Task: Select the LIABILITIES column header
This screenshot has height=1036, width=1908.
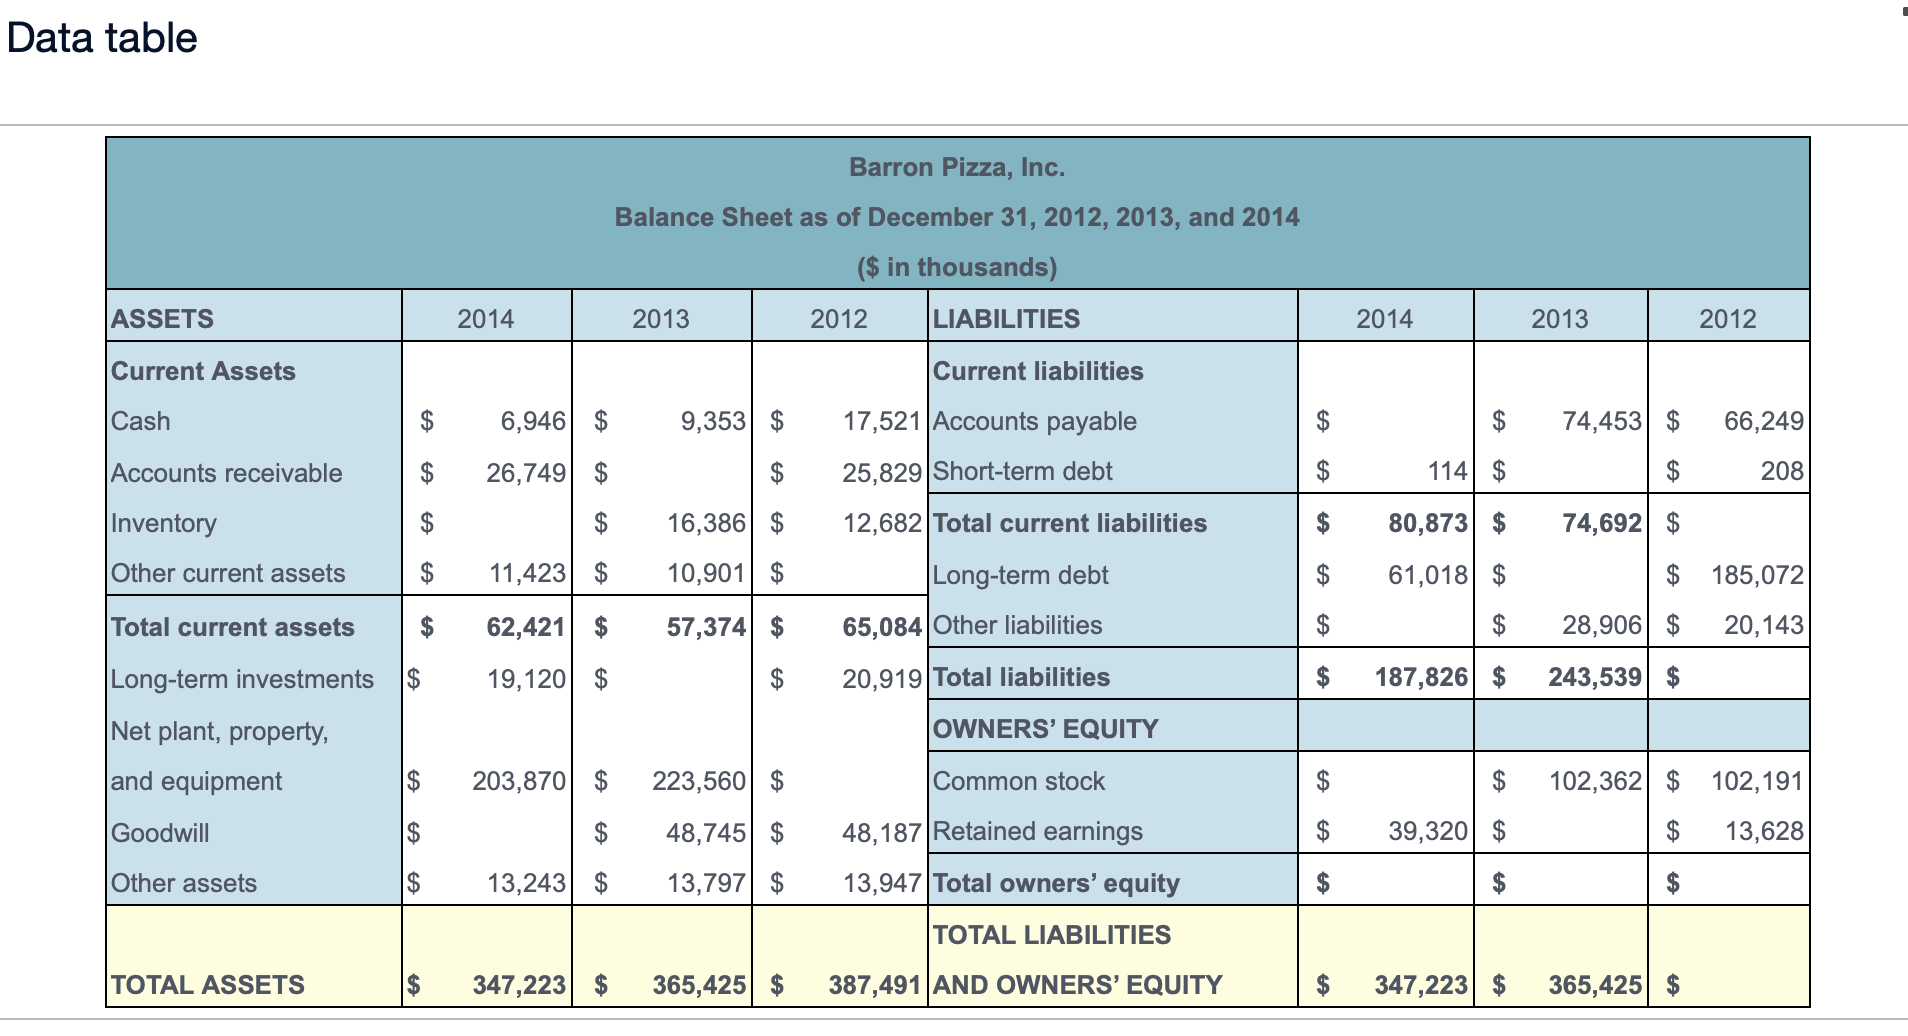Action: 1006,319
